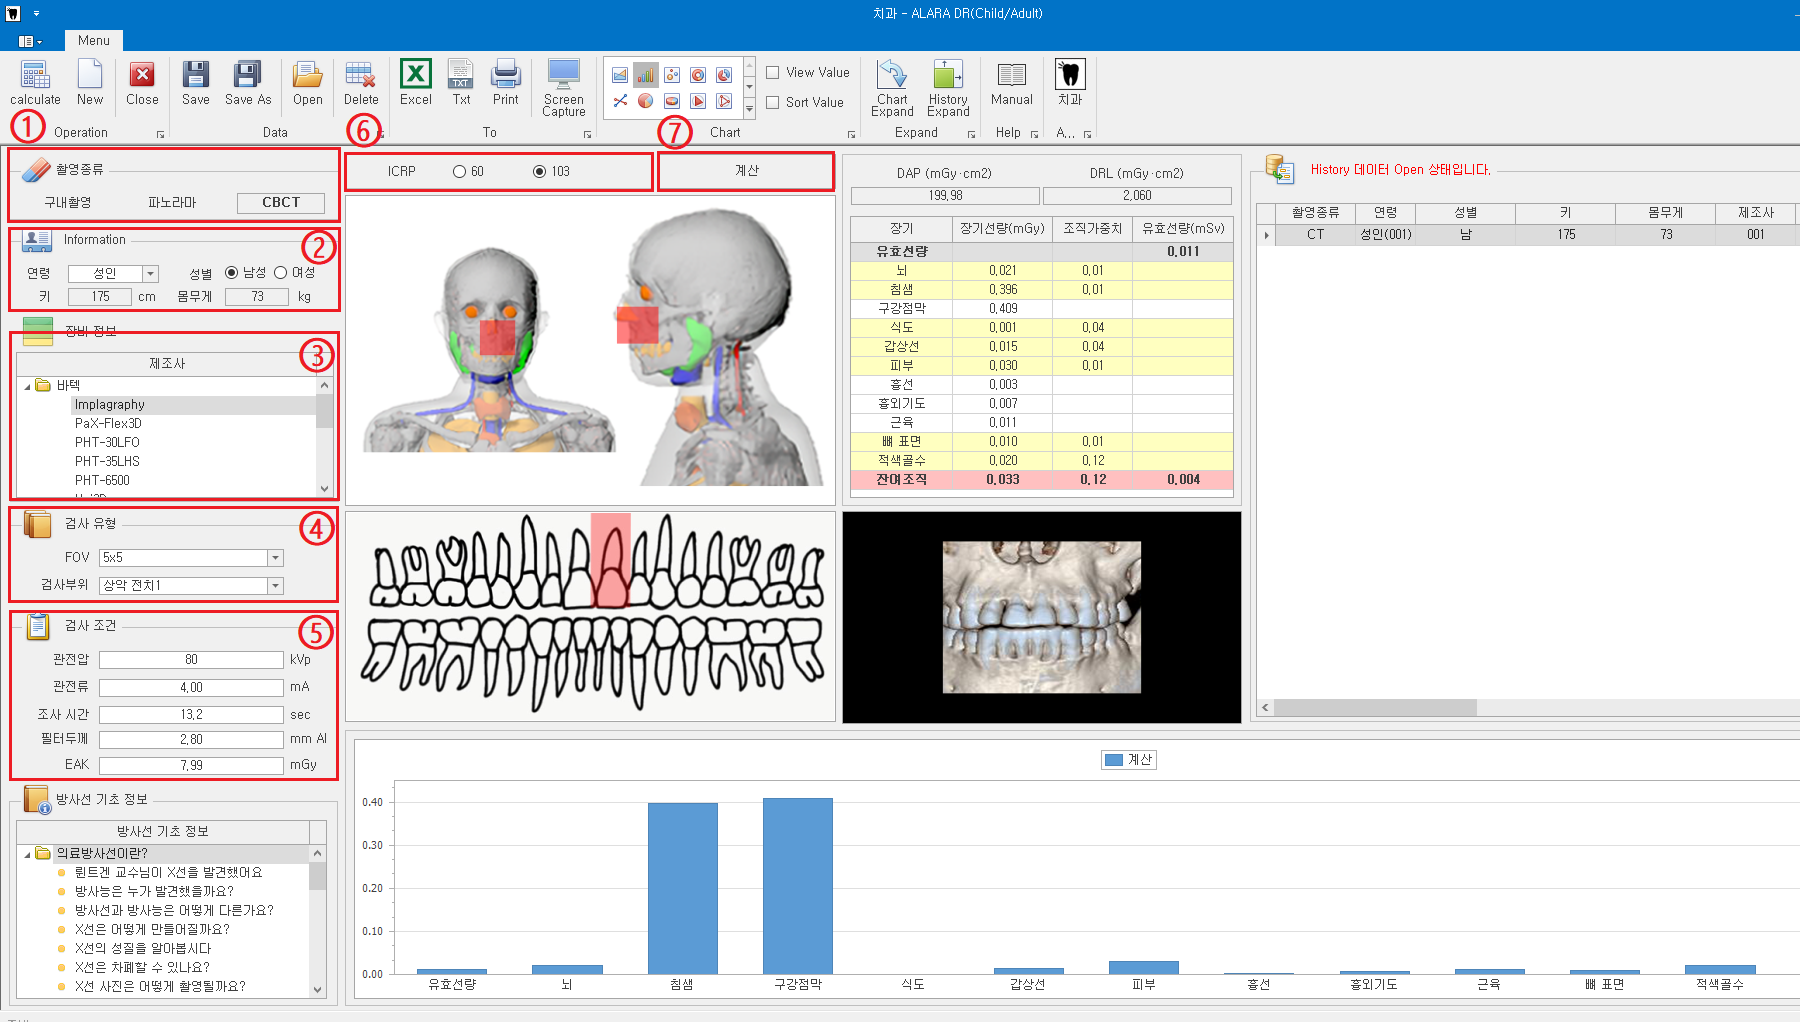
Task: Select the 여성 gender radio button
Action: click(281, 273)
